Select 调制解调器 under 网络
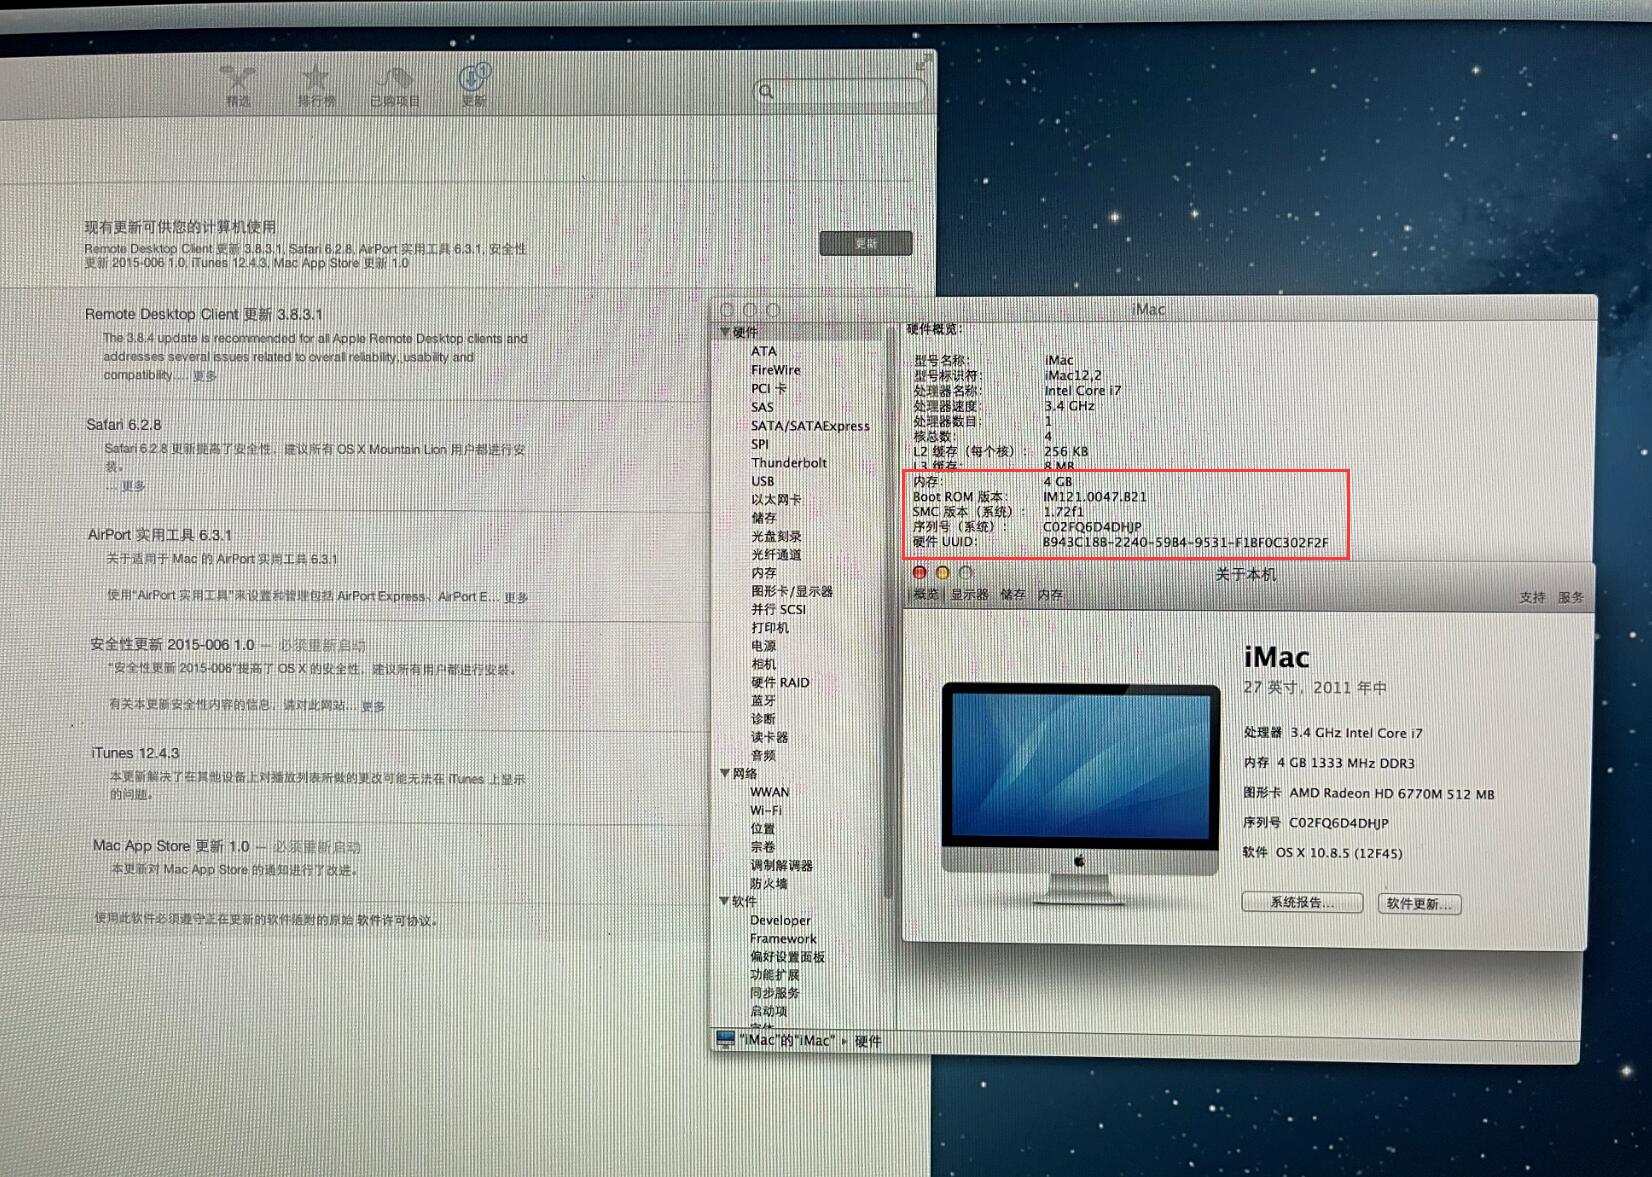This screenshot has width=1652, height=1177. (x=781, y=865)
